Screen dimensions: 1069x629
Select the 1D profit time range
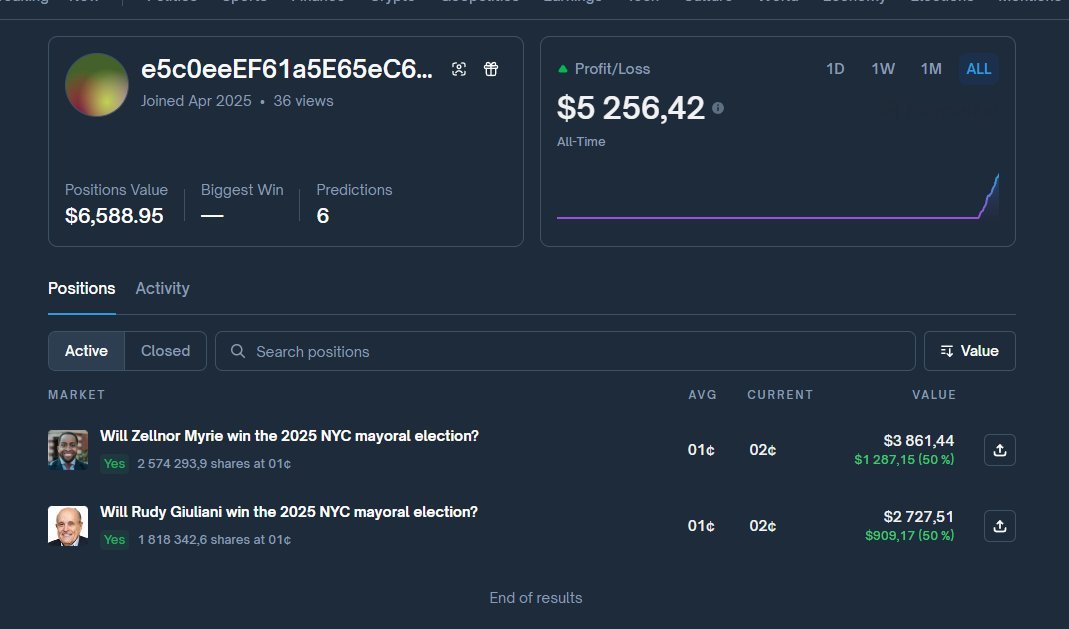click(x=835, y=69)
